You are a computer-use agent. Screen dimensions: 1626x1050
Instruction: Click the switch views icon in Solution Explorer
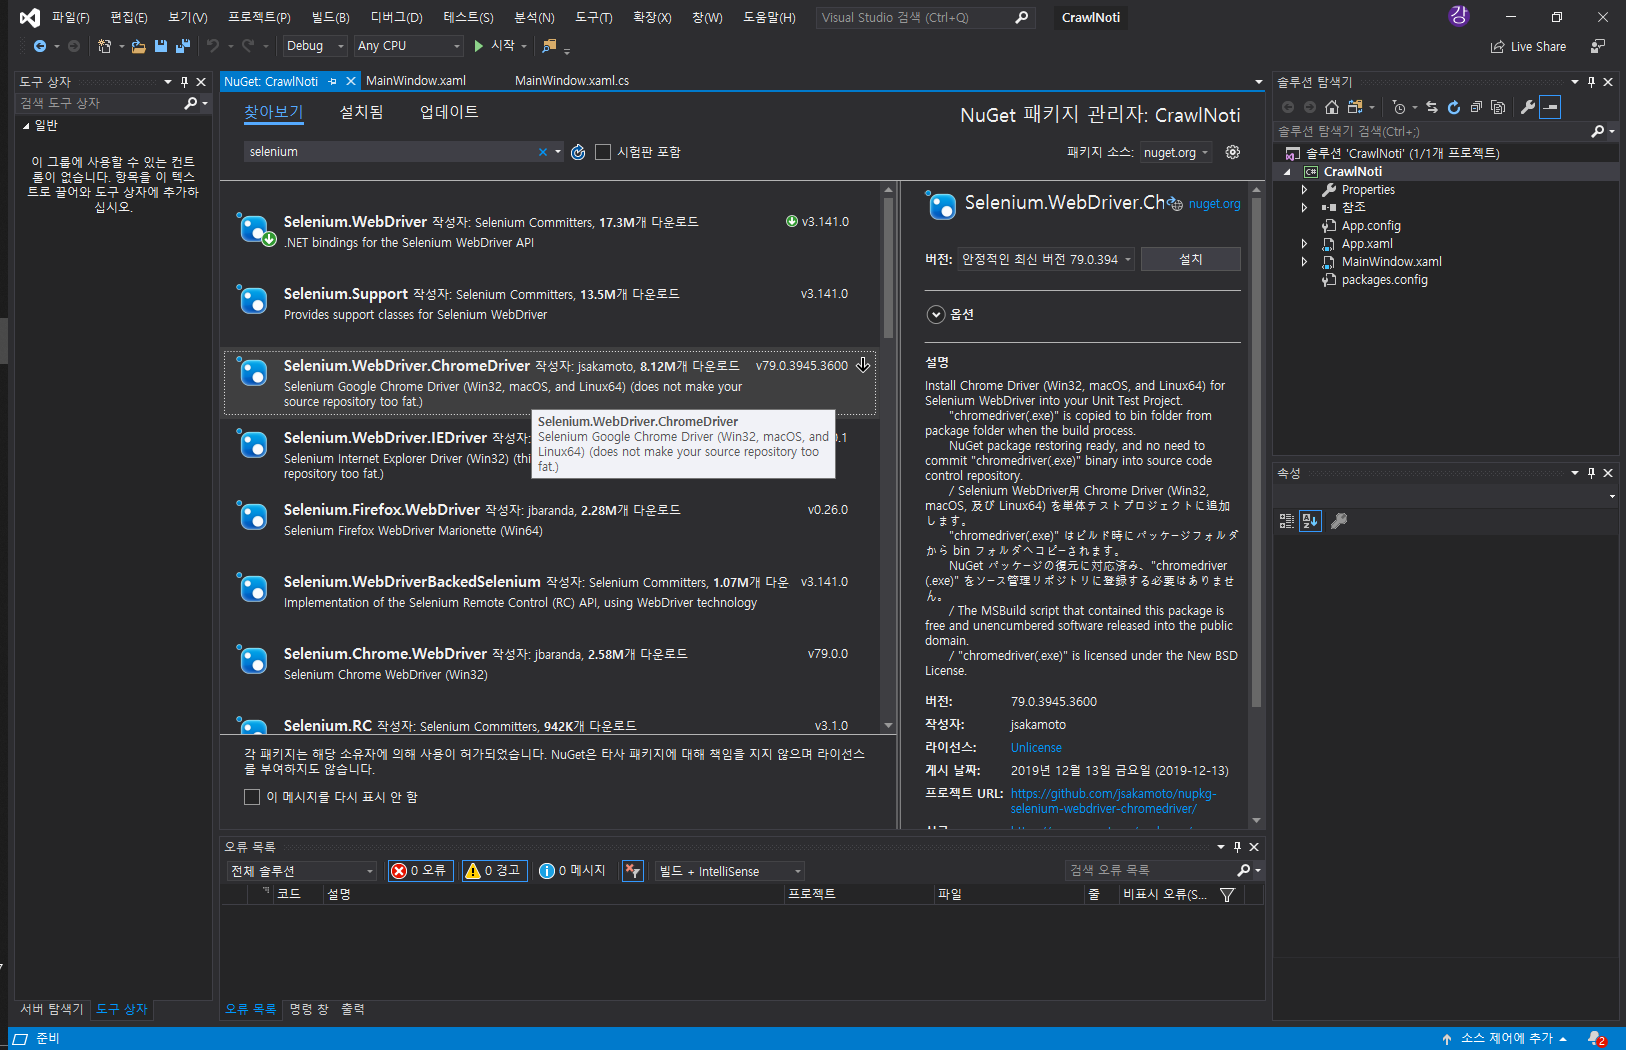pos(1355,107)
